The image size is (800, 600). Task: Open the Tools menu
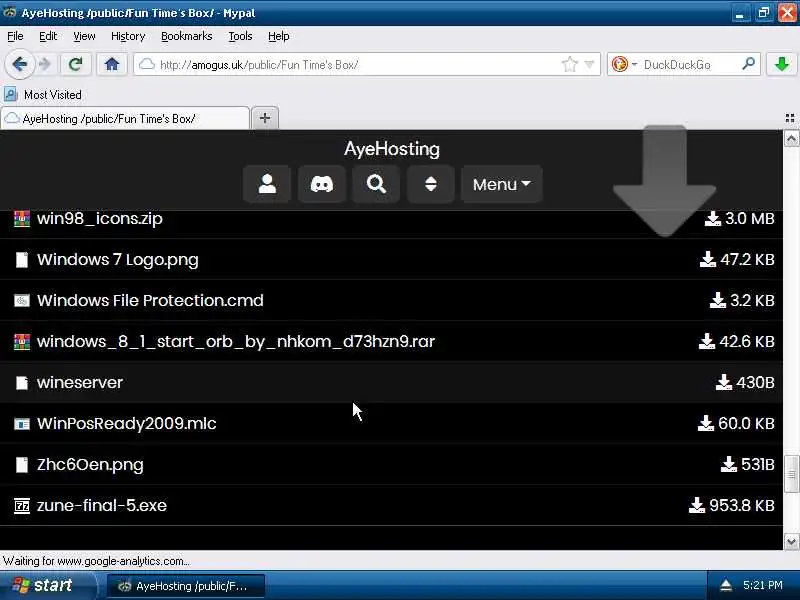pos(240,36)
